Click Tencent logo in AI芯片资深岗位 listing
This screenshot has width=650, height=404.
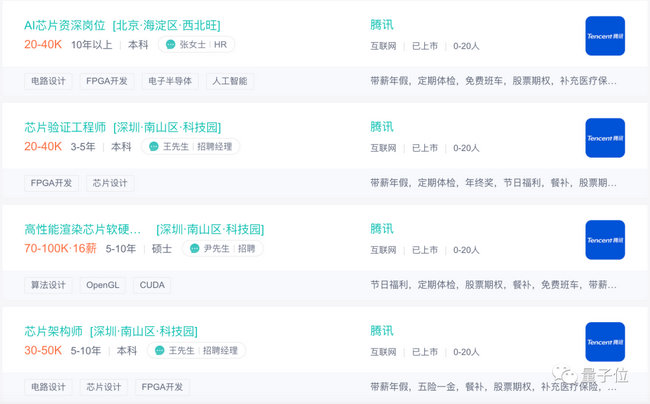pyautogui.click(x=605, y=36)
